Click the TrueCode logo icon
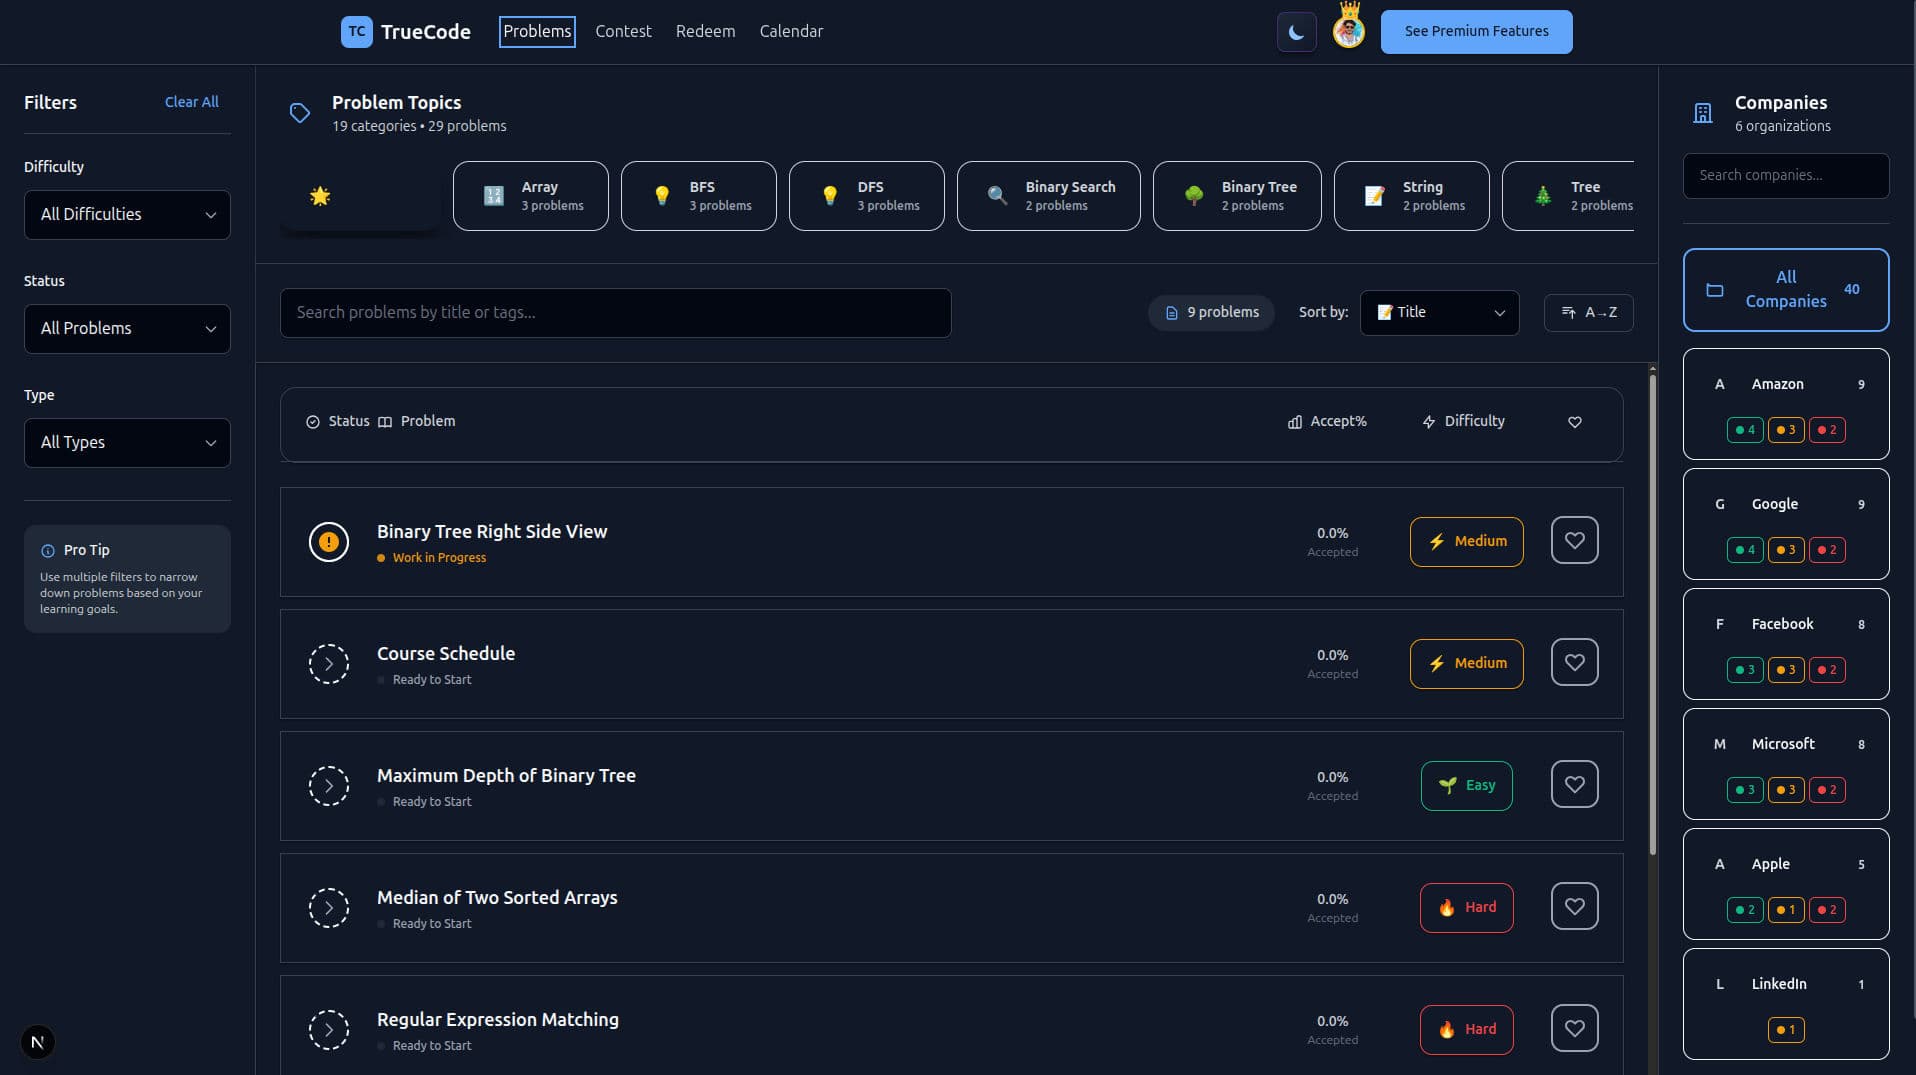This screenshot has height=1075, width=1916. coord(357,31)
